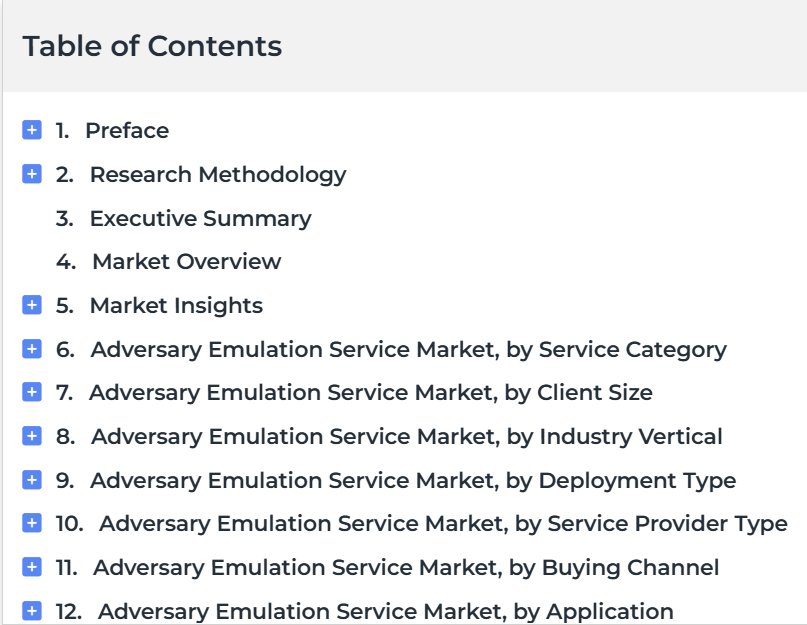Click plus icon beside by Application section

[32, 611]
